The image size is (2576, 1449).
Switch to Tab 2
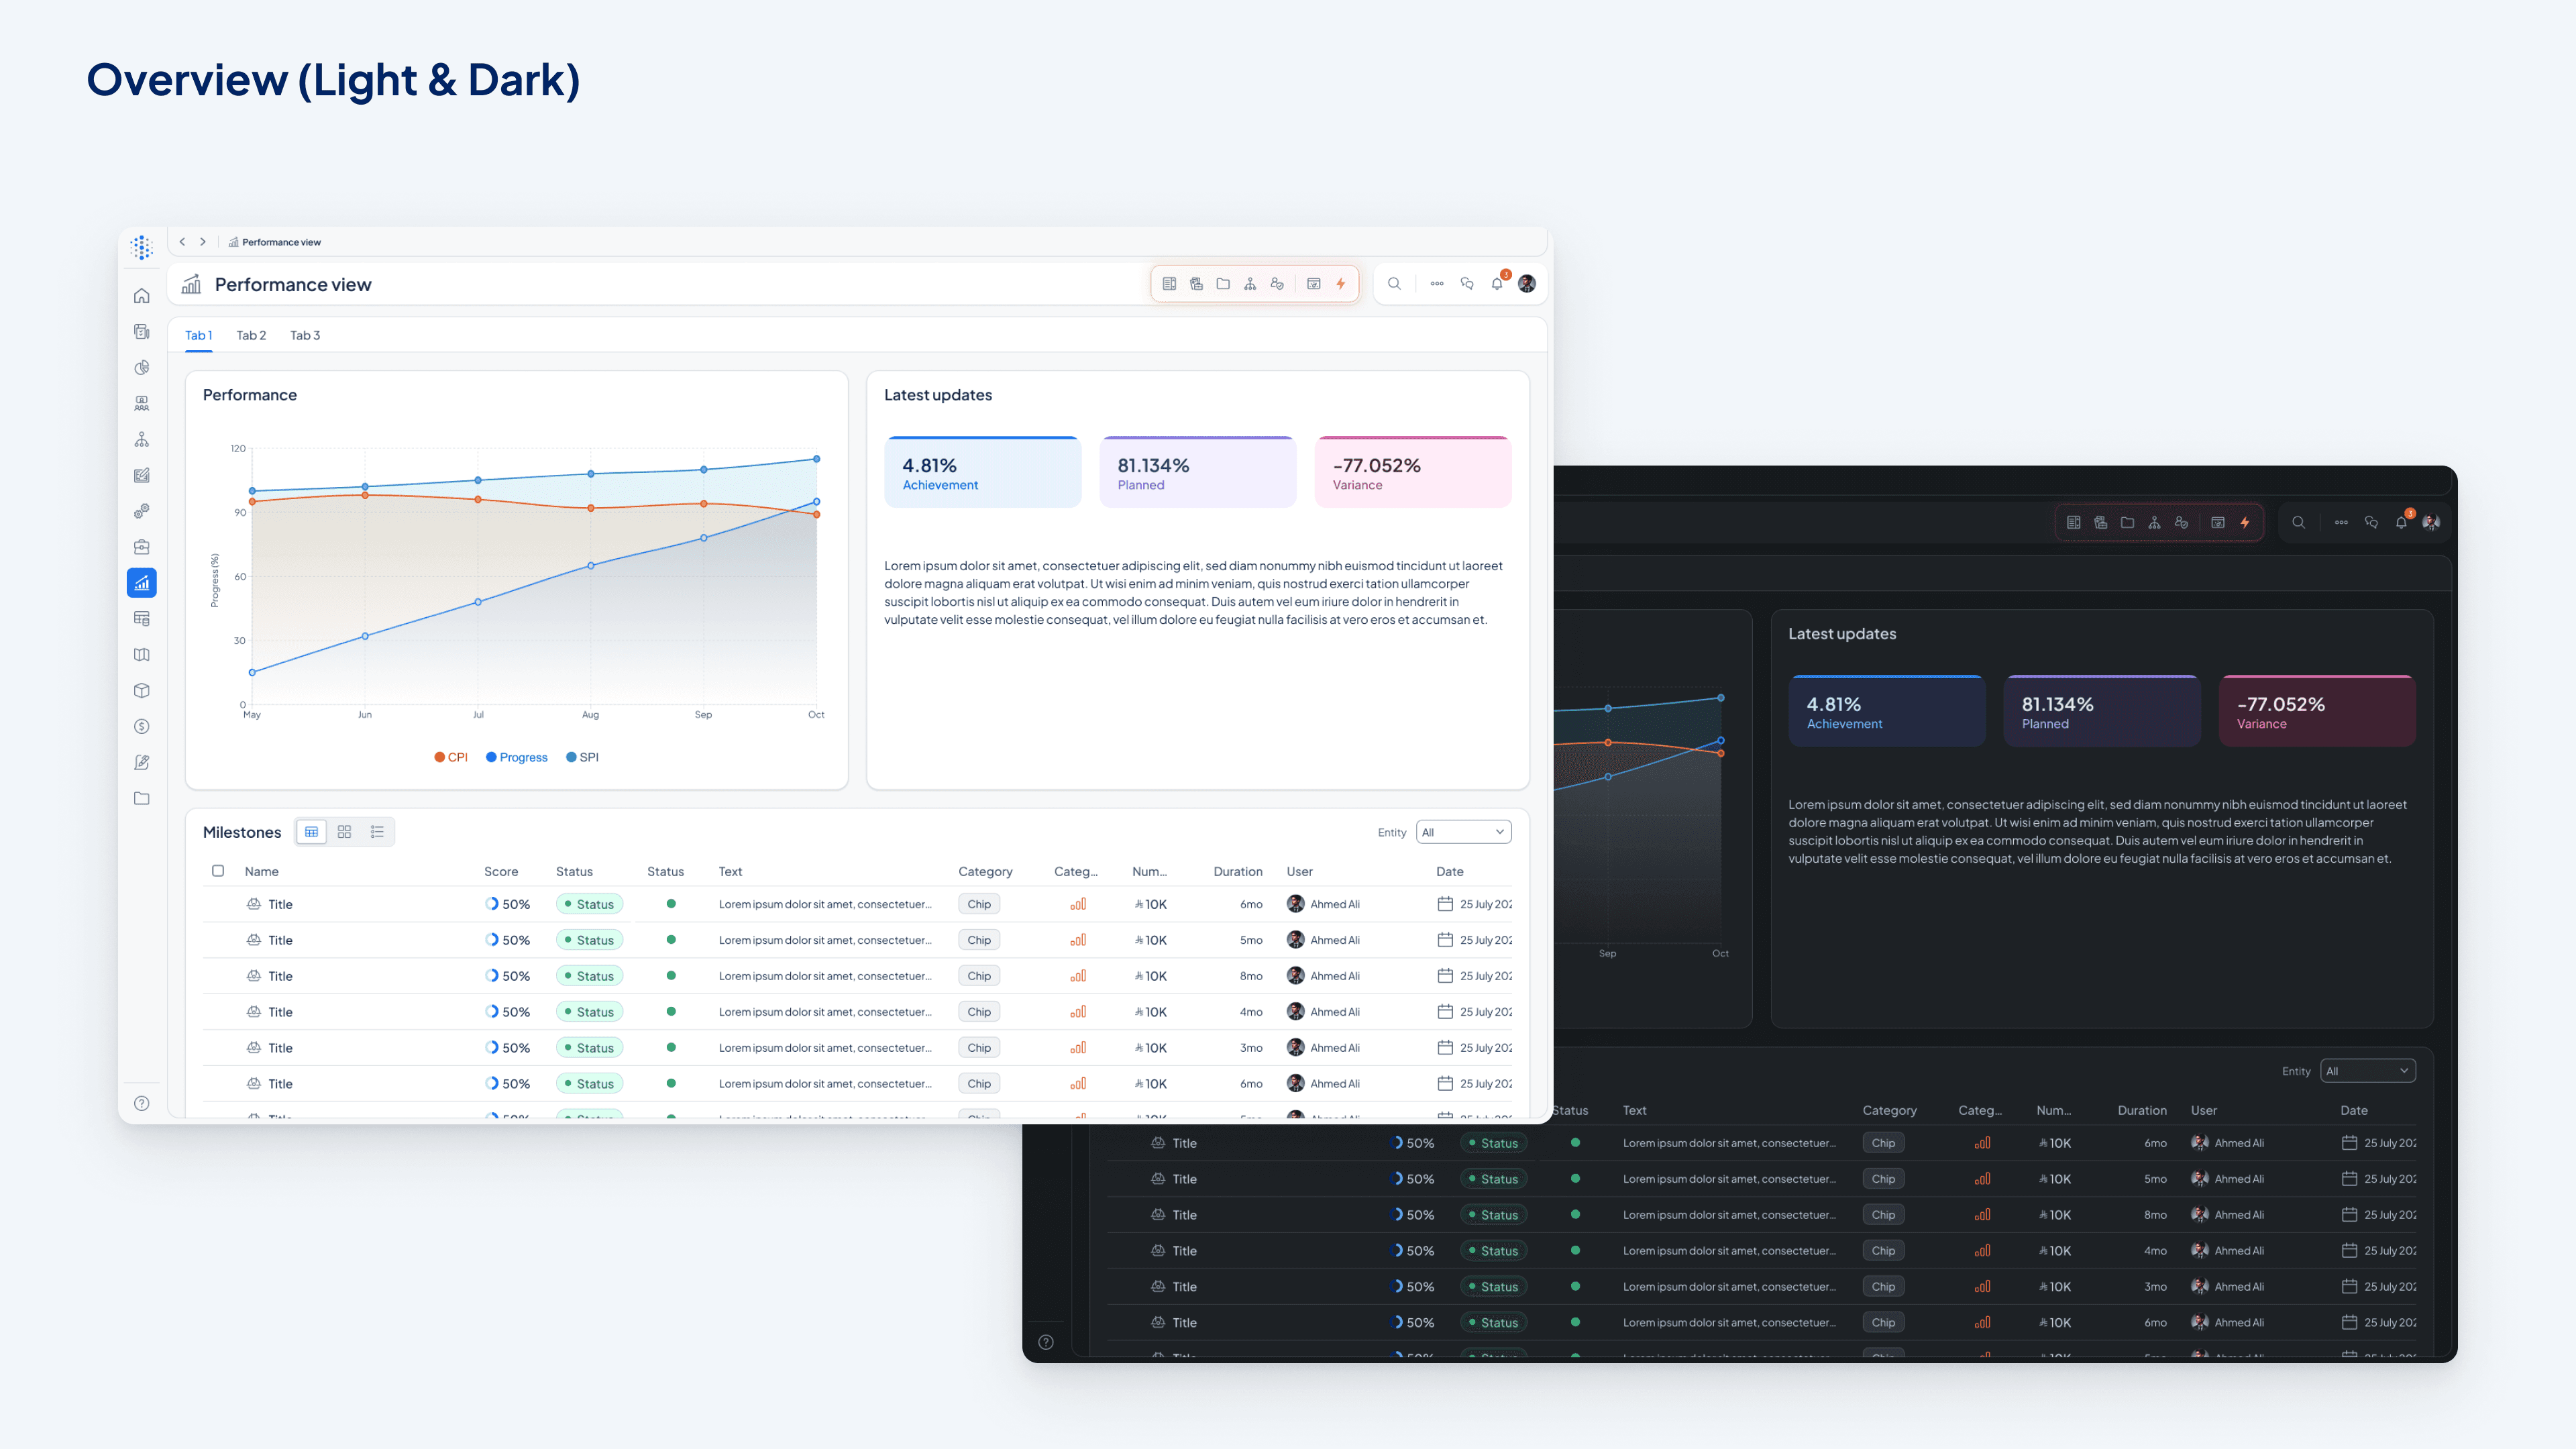(251, 335)
